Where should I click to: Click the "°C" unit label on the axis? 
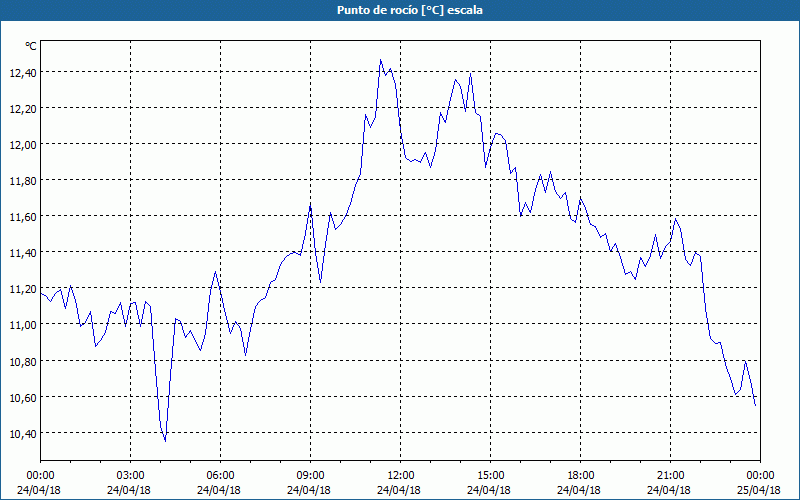(31, 46)
